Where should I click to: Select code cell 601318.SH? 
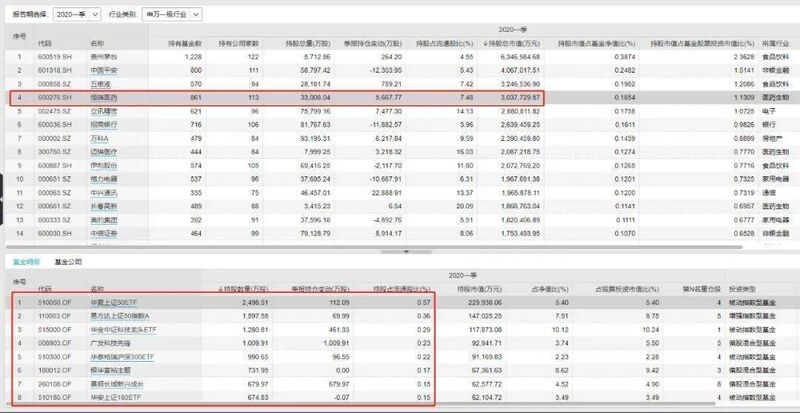[53, 70]
